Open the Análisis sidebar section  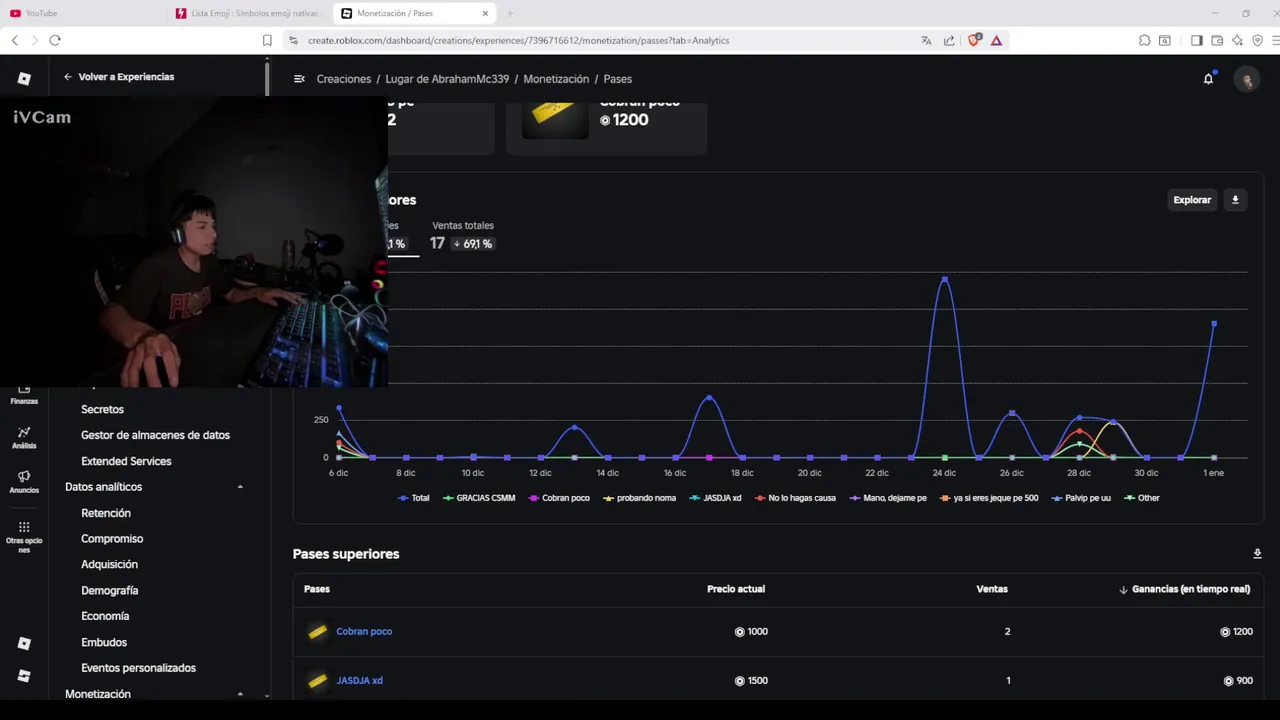point(24,437)
